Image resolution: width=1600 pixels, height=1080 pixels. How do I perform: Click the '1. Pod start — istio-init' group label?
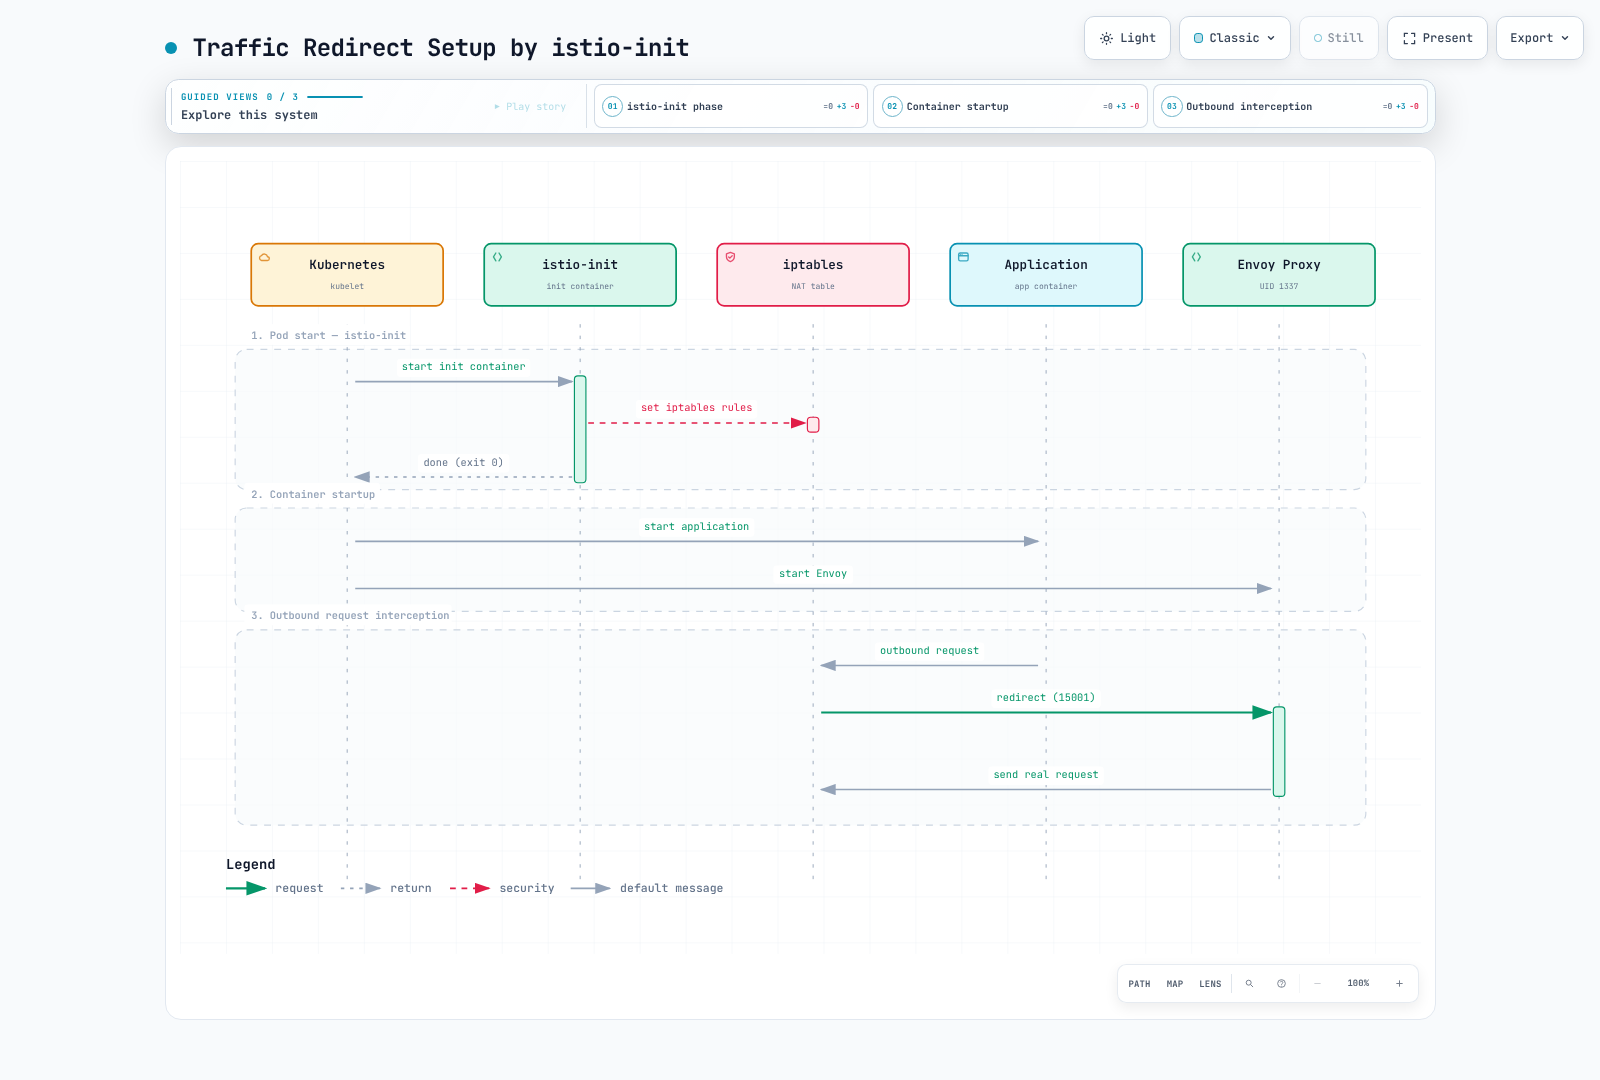[328, 336]
